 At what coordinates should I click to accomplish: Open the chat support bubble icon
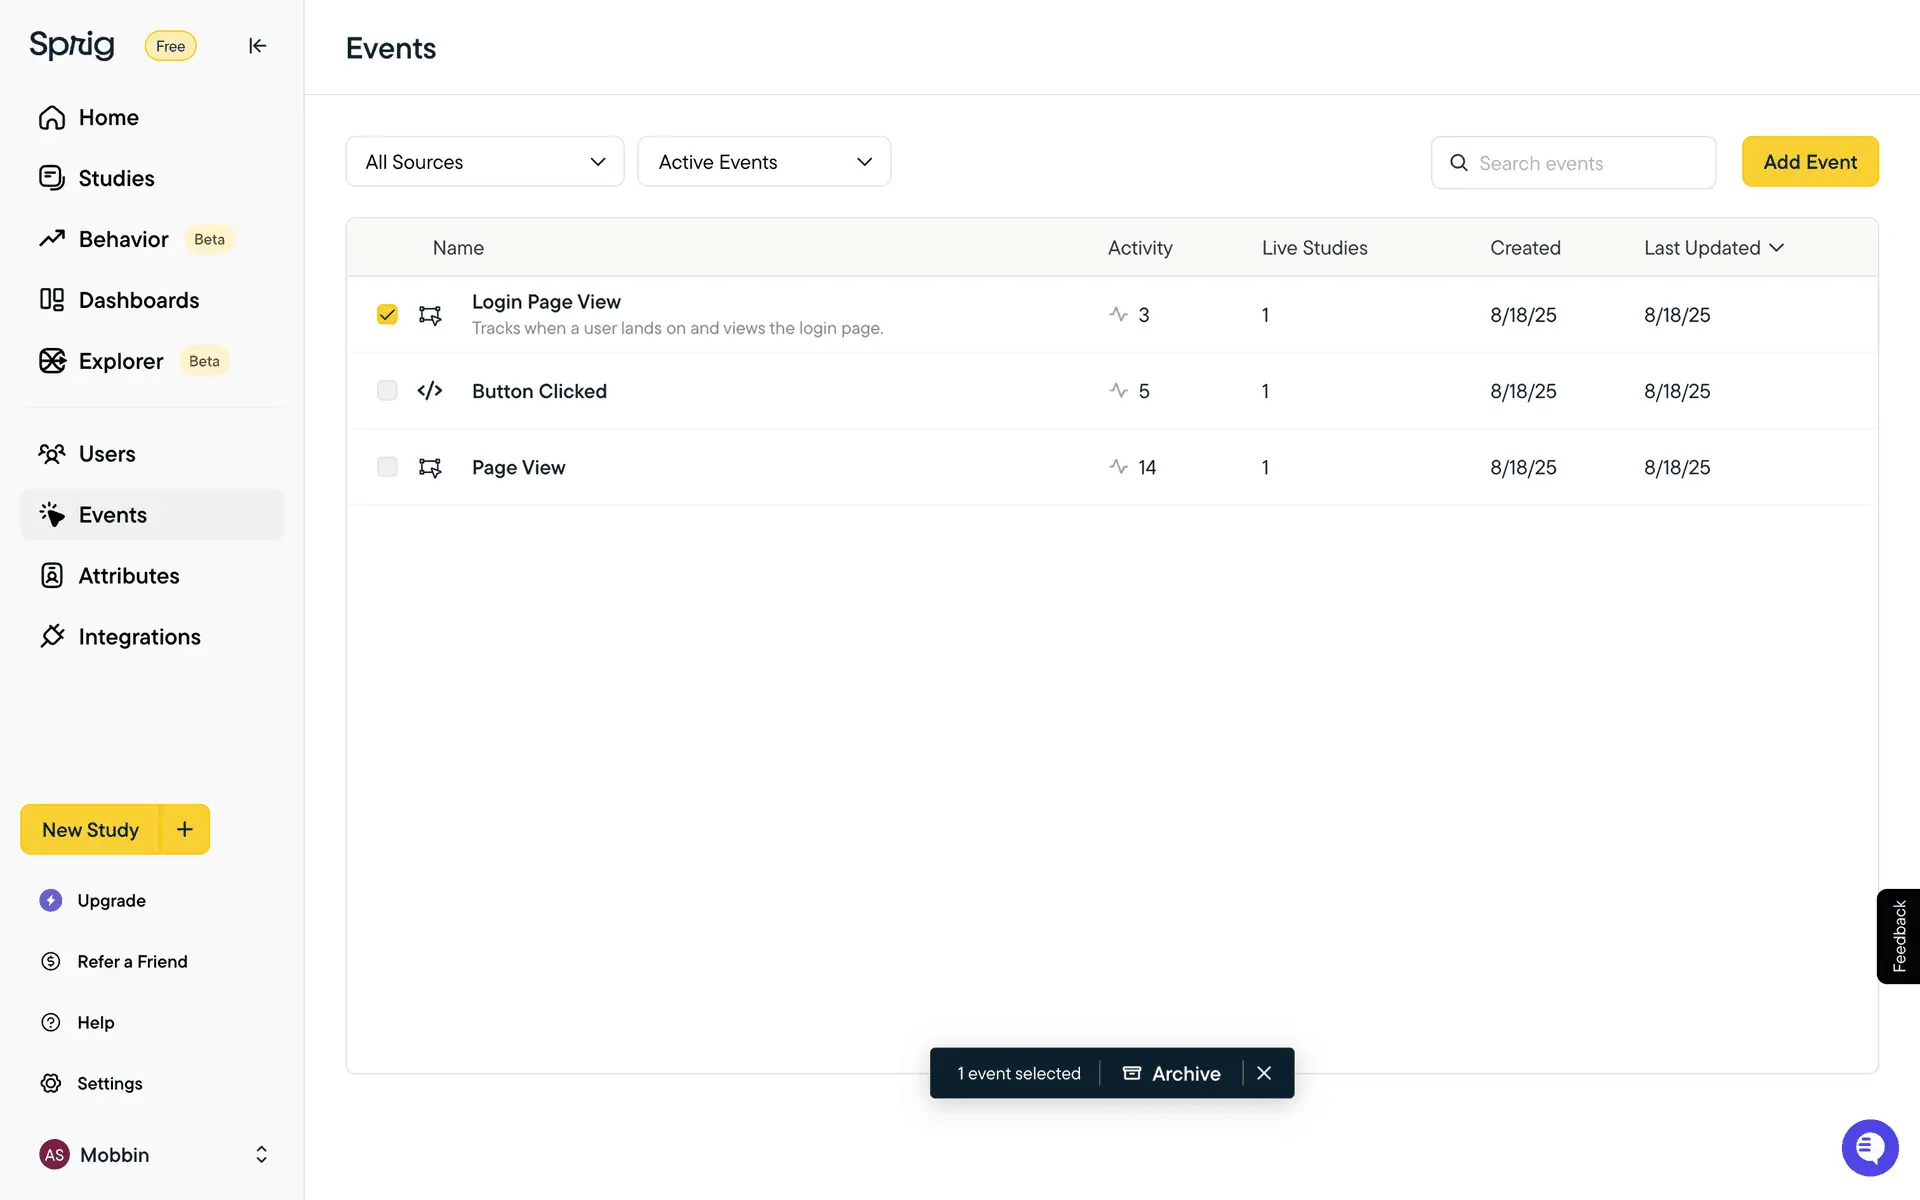[x=1869, y=1147]
